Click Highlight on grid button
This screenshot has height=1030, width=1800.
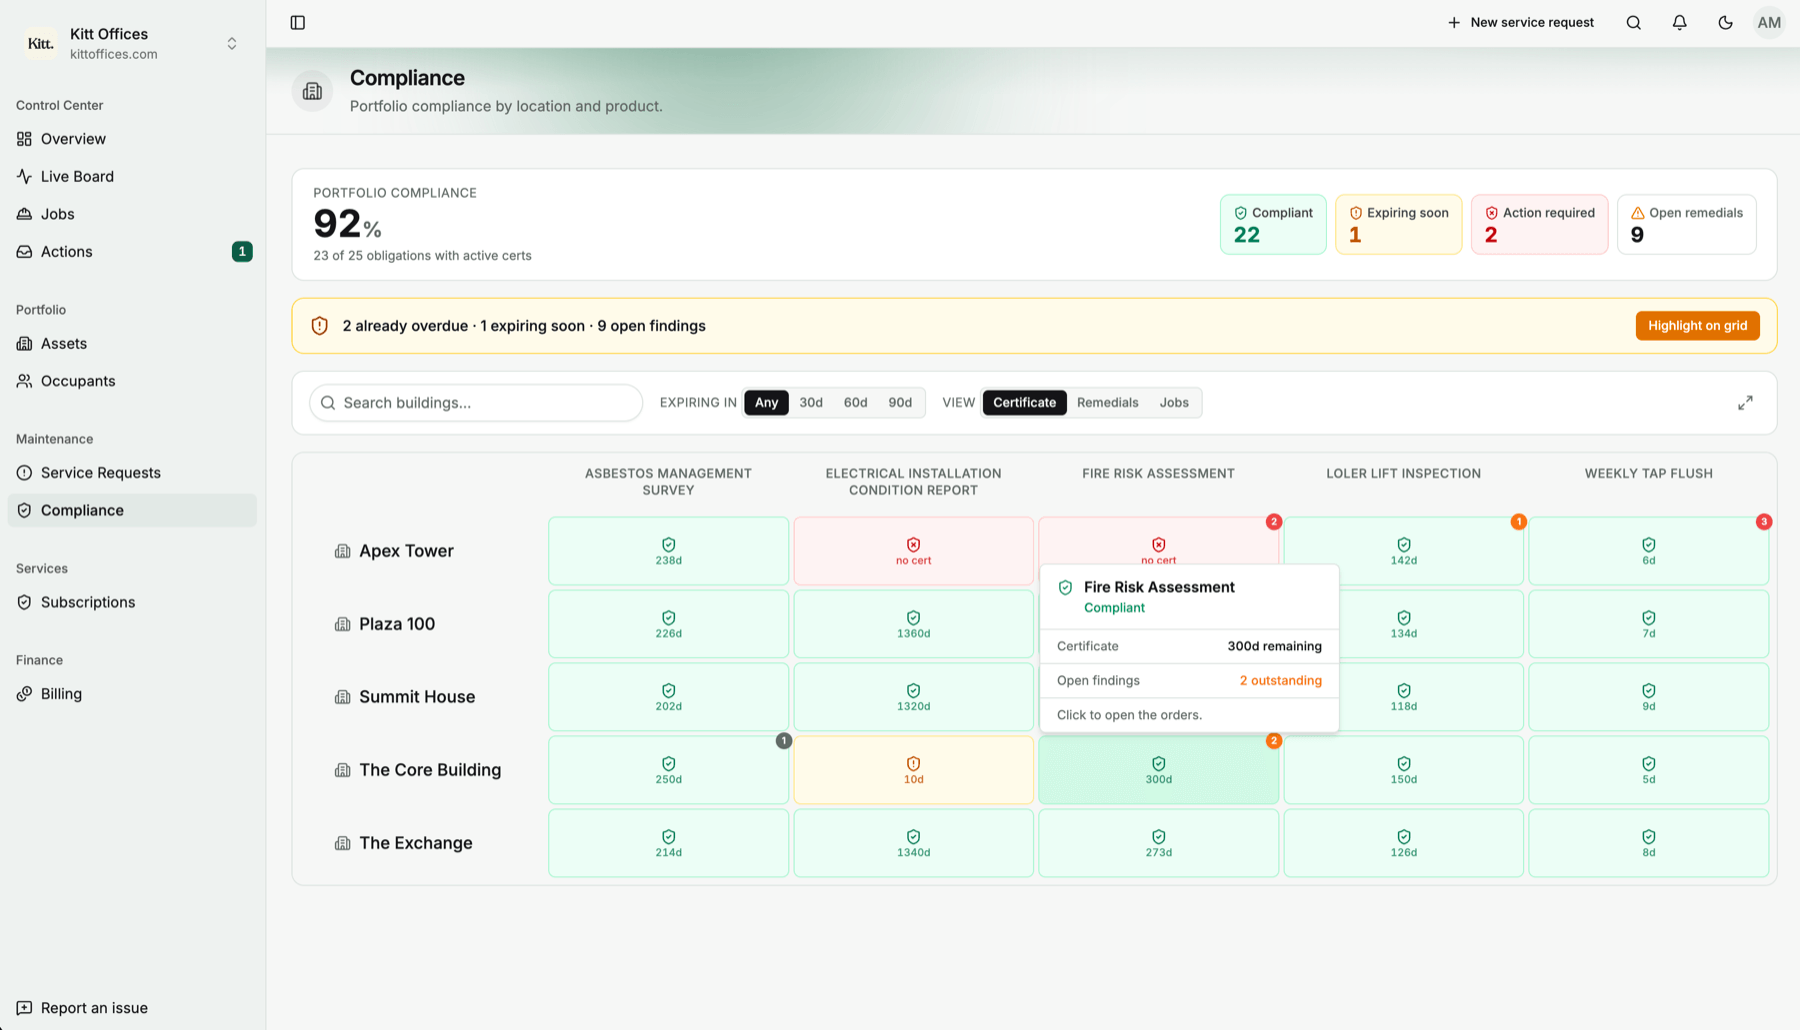click(x=1697, y=326)
